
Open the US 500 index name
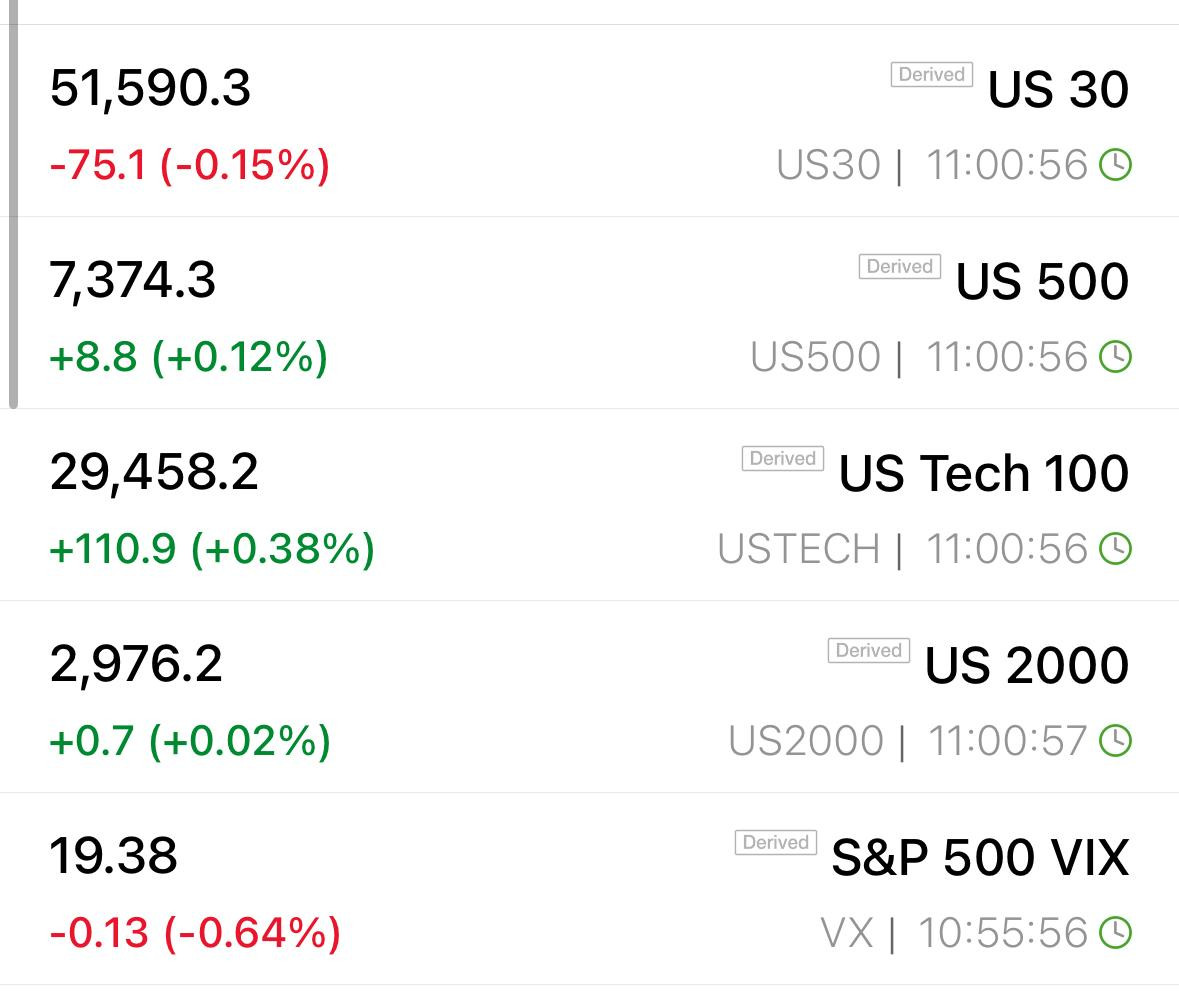[x=1042, y=281]
